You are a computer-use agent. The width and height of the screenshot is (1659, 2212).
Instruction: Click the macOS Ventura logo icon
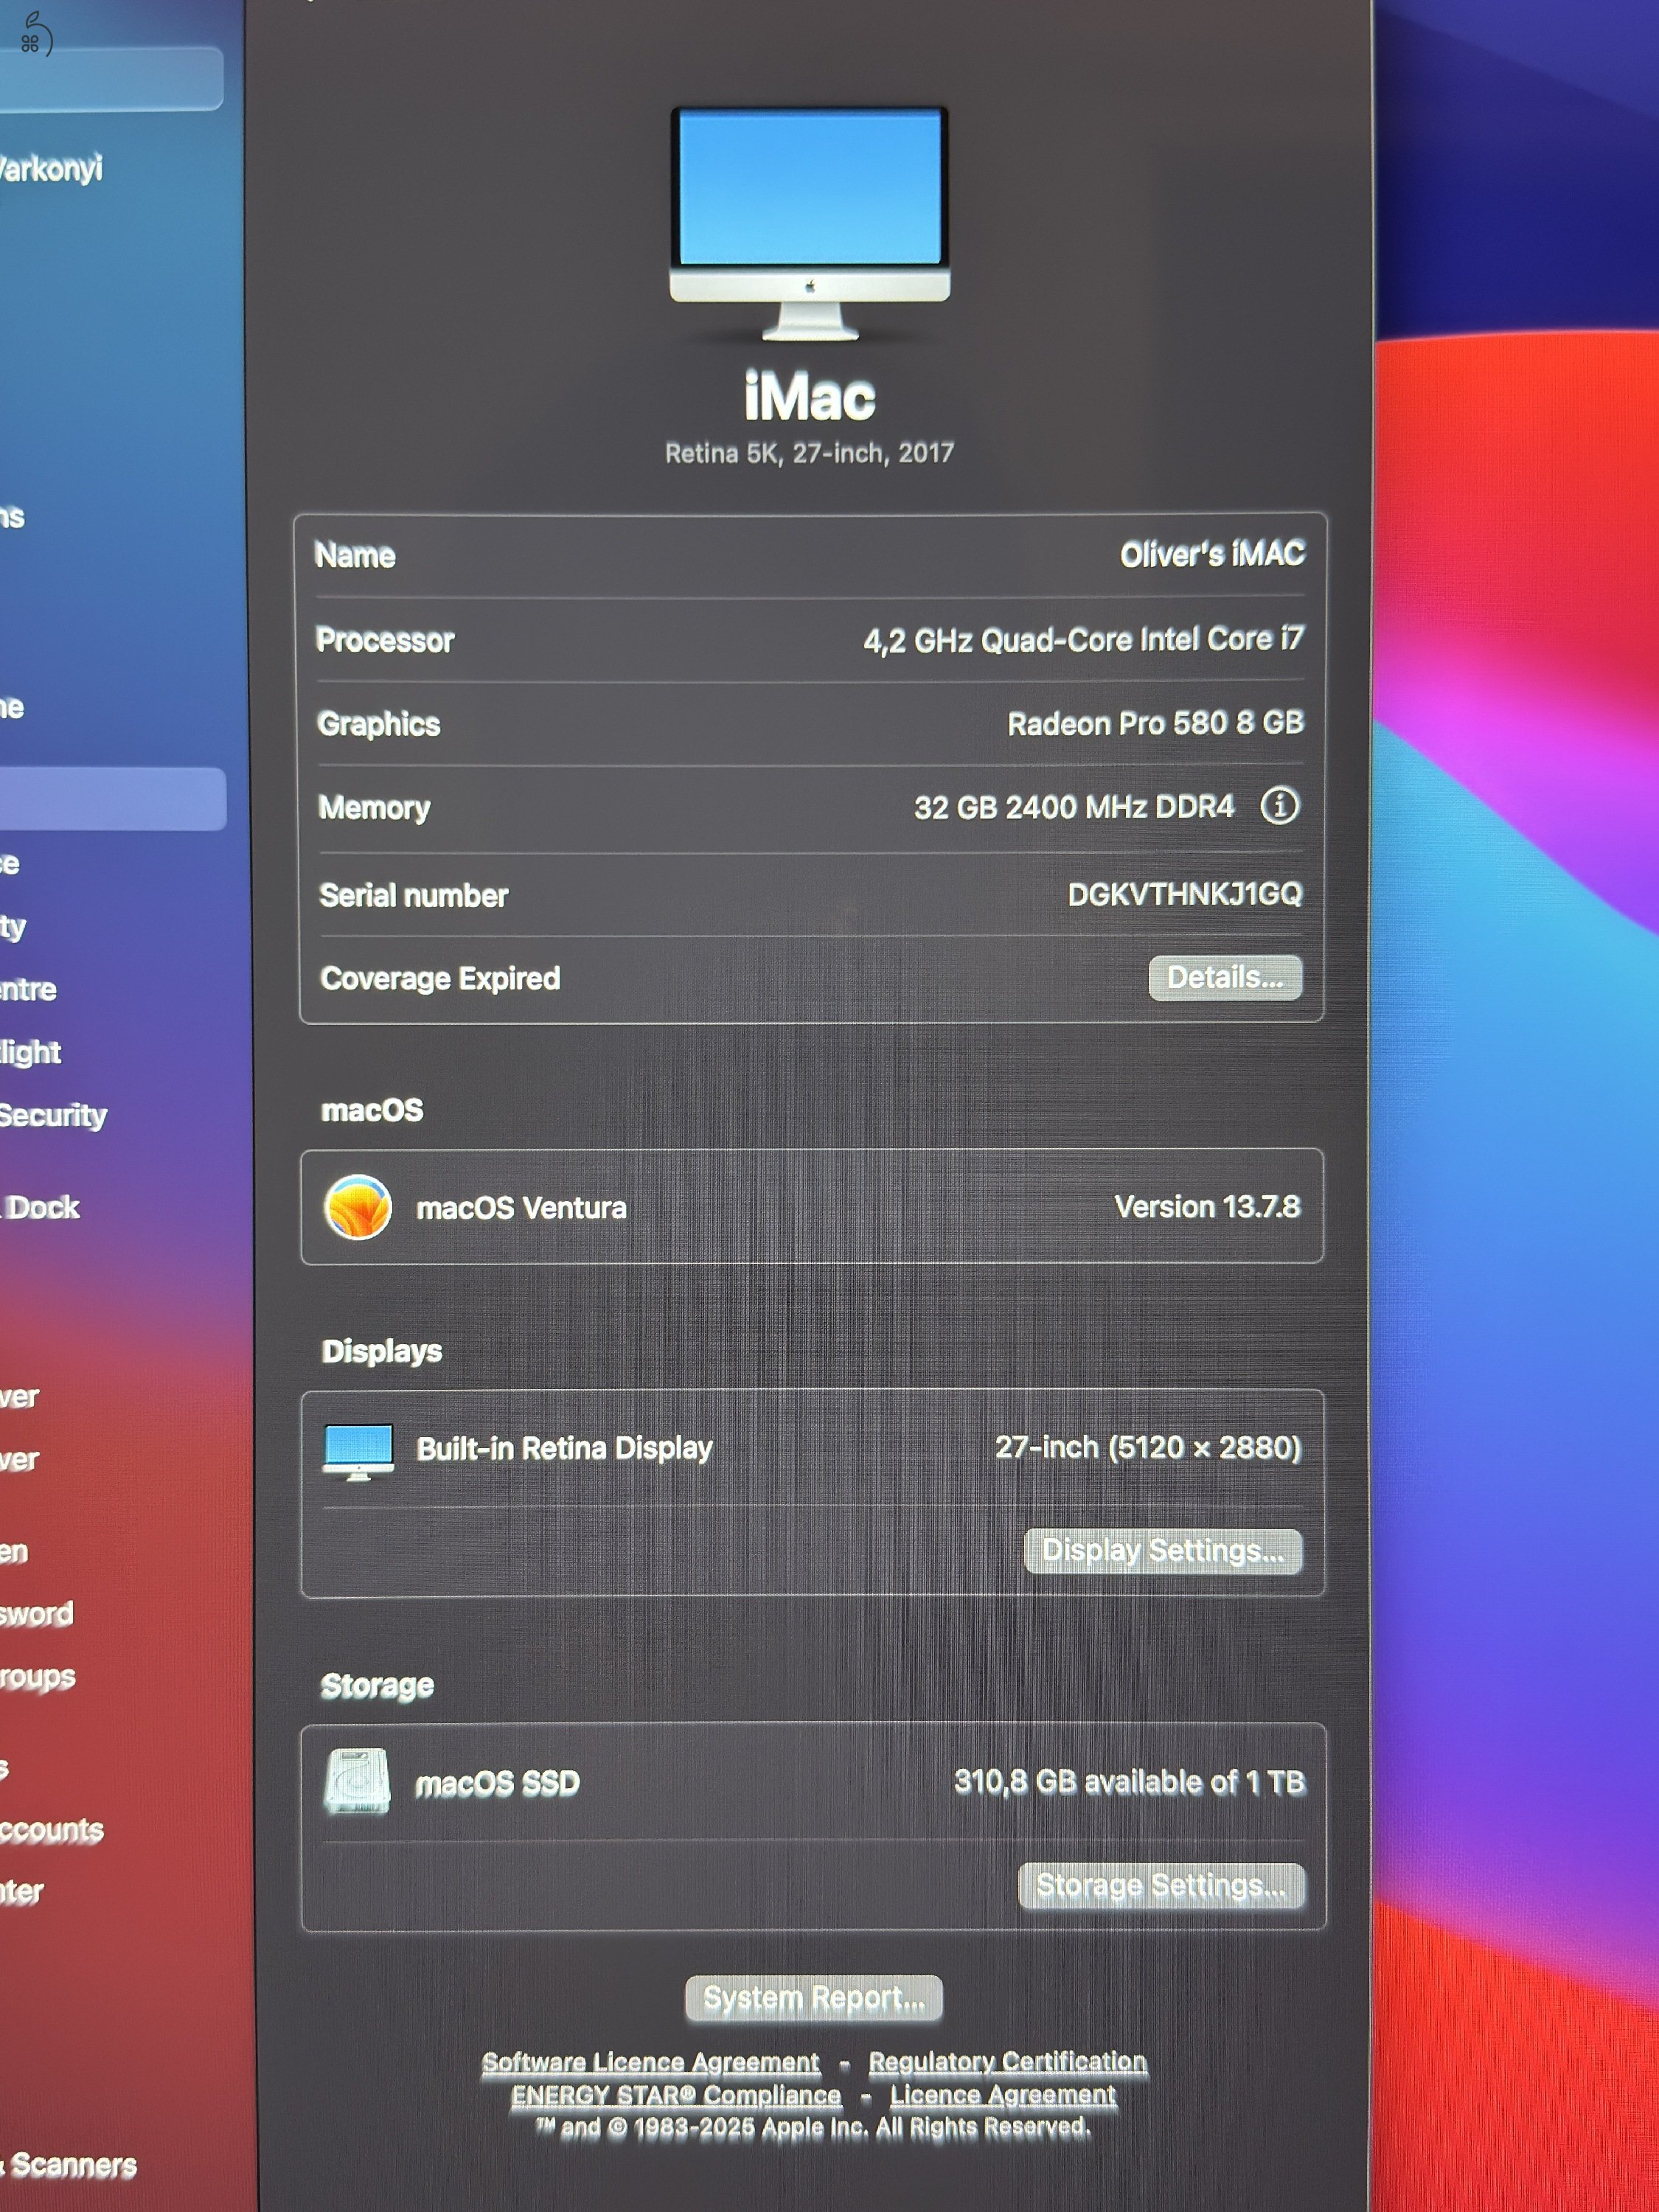tap(357, 1207)
